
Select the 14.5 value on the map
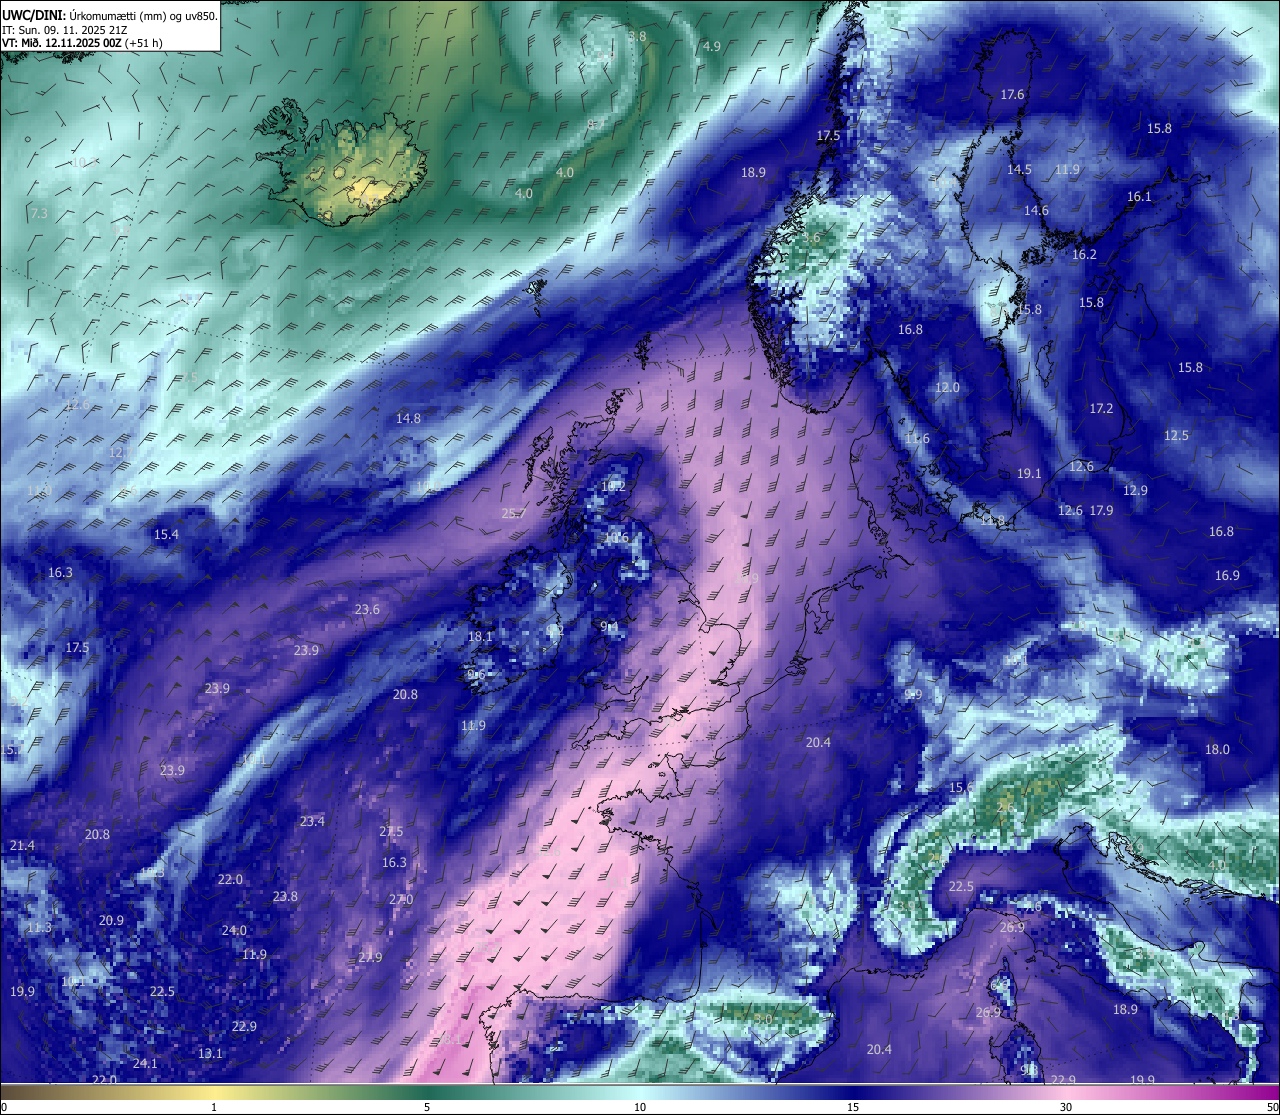pyautogui.click(x=1019, y=170)
